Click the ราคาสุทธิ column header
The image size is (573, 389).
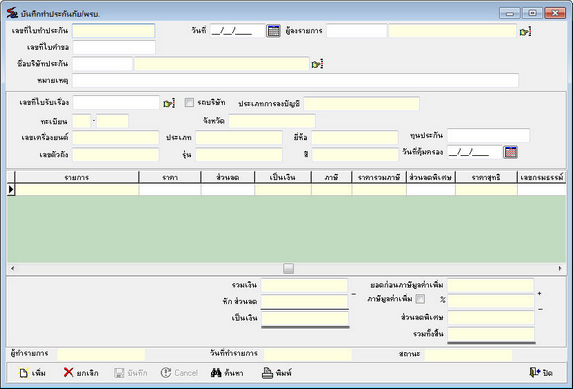486,177
